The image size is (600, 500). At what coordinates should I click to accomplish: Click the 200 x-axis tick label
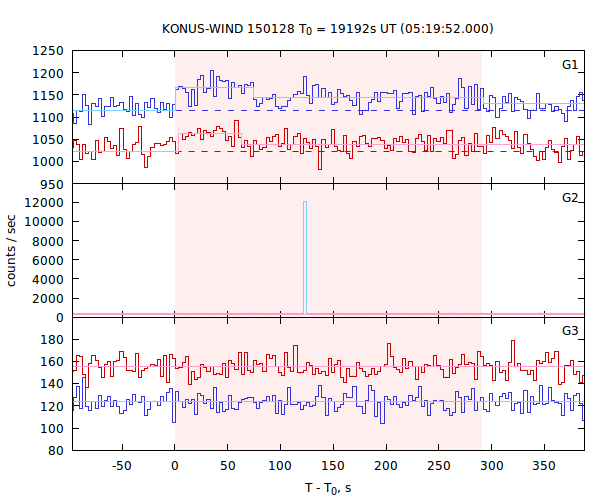click(x=386, y=466)
